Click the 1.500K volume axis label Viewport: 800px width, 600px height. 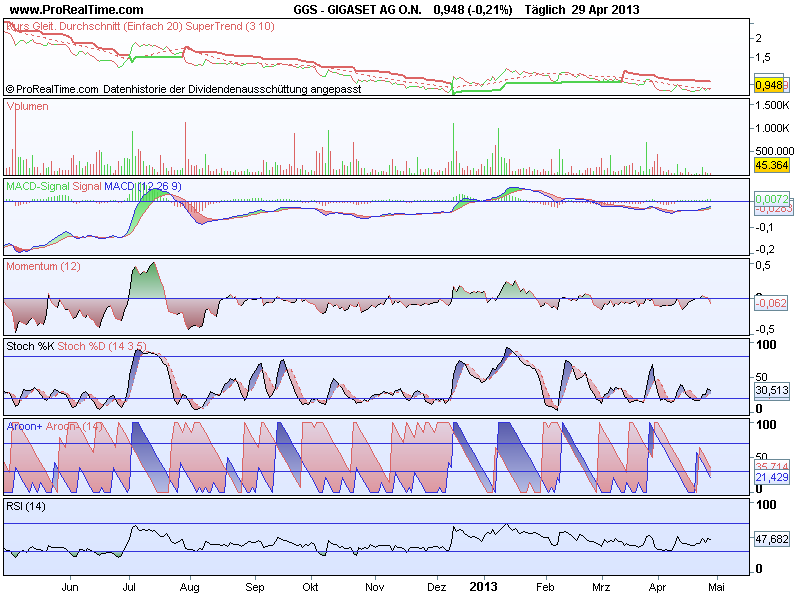coord(772,105)
